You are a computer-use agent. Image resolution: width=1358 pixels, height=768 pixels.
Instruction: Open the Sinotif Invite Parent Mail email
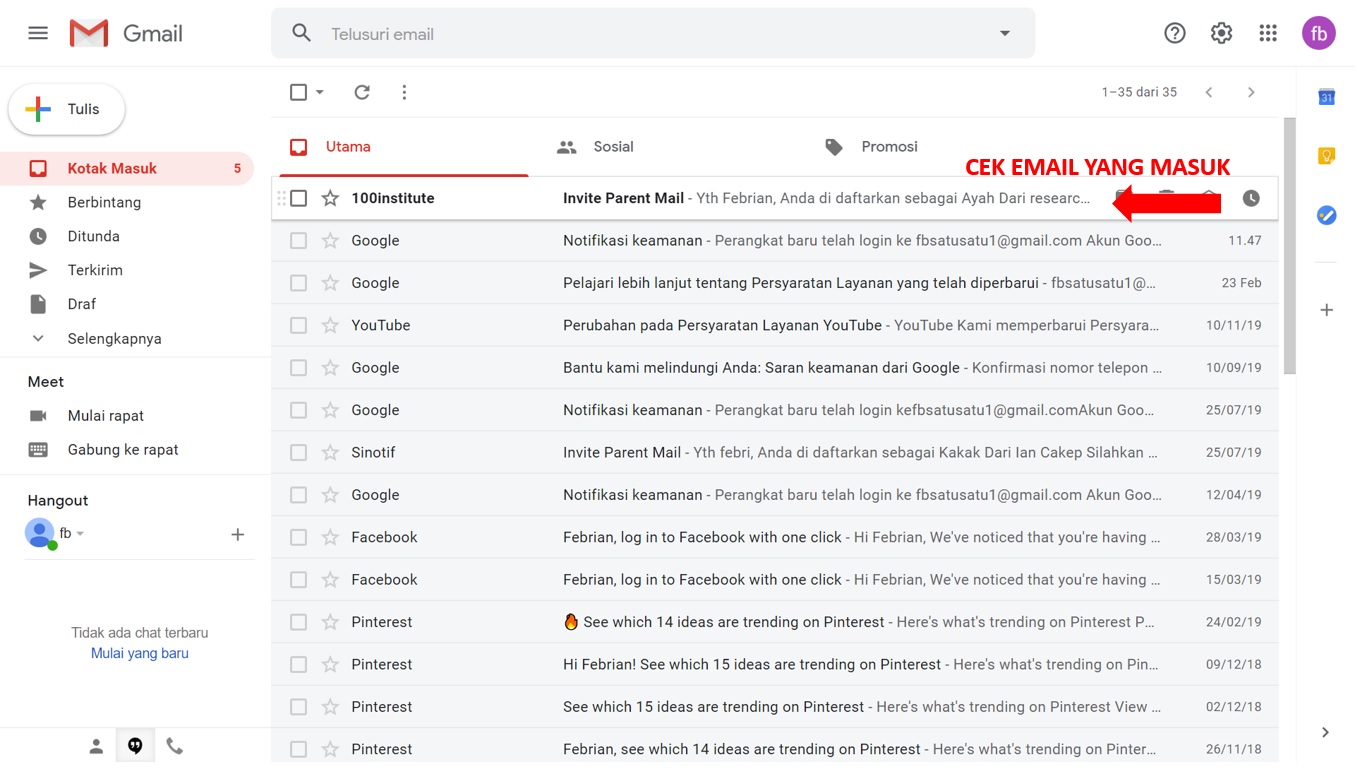[x=775, y=452]
